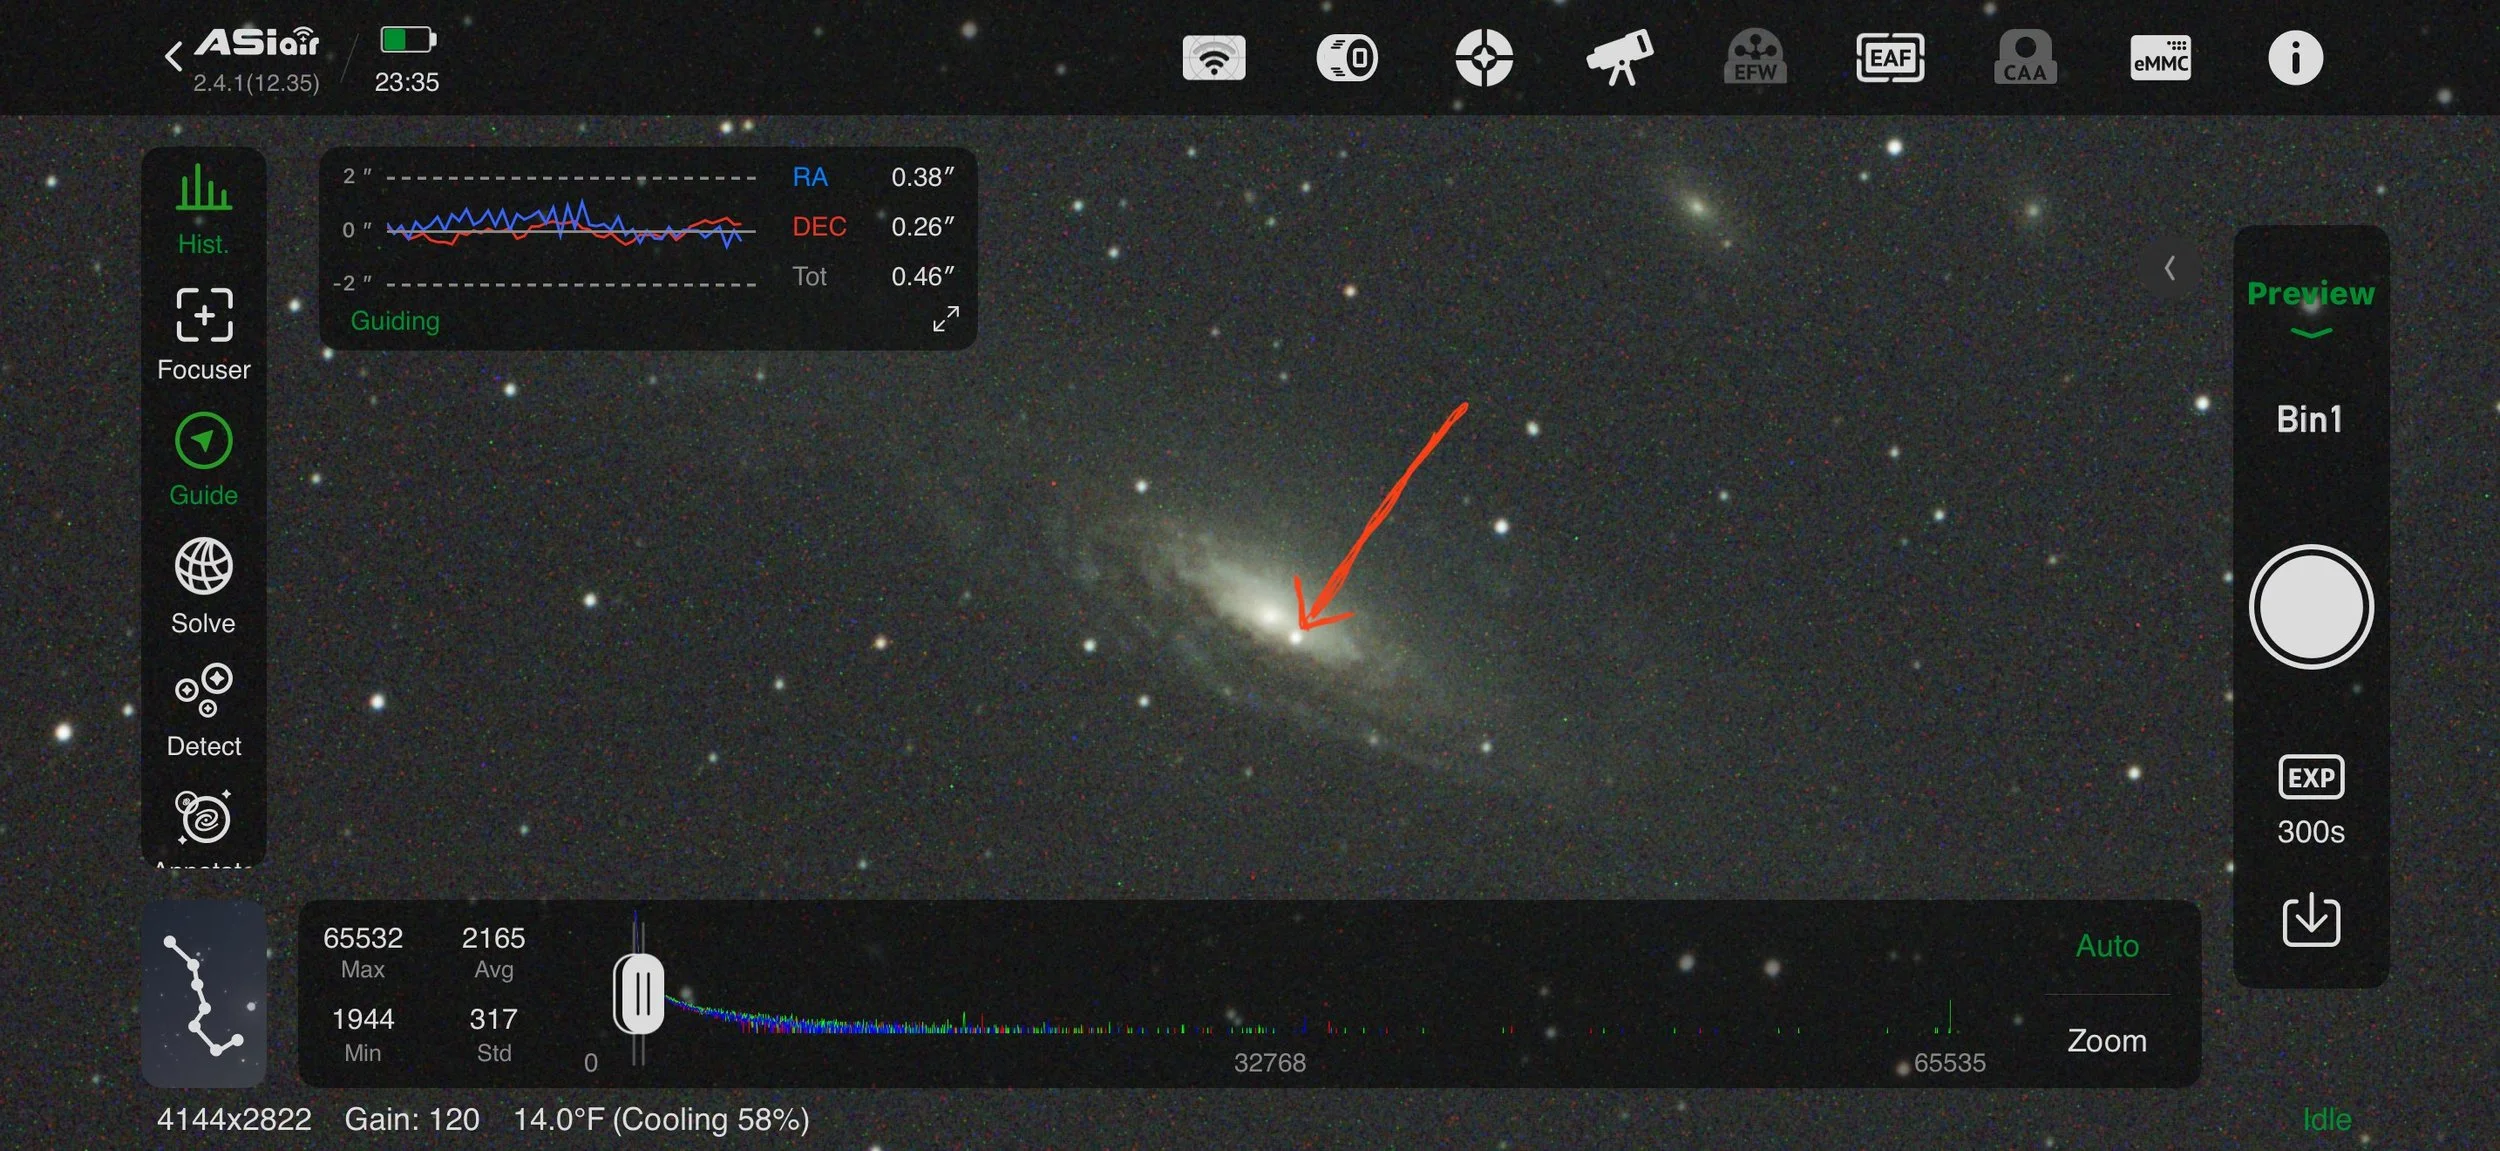Image resolution: width=2500 pixels, height=1151 pixels.
Task: Open the Preview mode dropdown
Action: tap(2310, 305)
